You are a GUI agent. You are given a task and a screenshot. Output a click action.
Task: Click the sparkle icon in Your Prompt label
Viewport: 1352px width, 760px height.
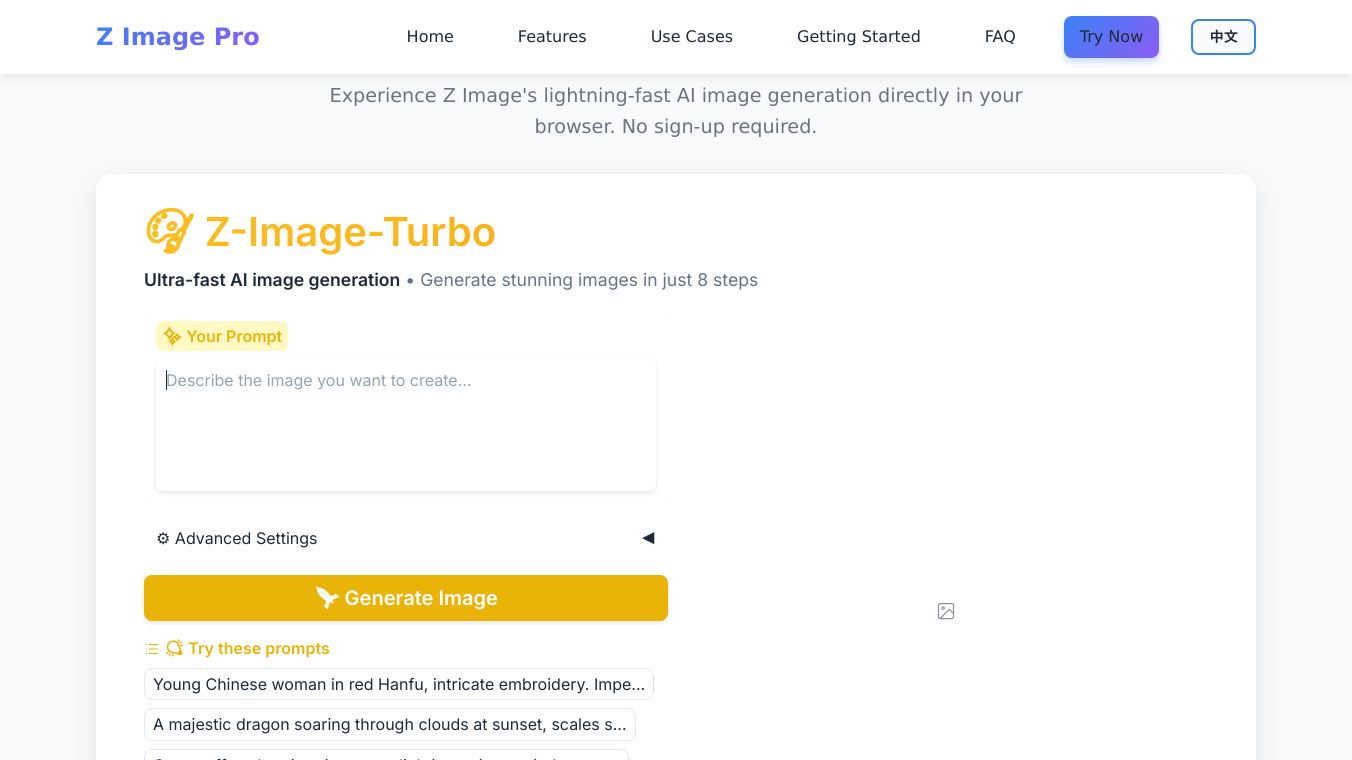click(x=172, y=337)
